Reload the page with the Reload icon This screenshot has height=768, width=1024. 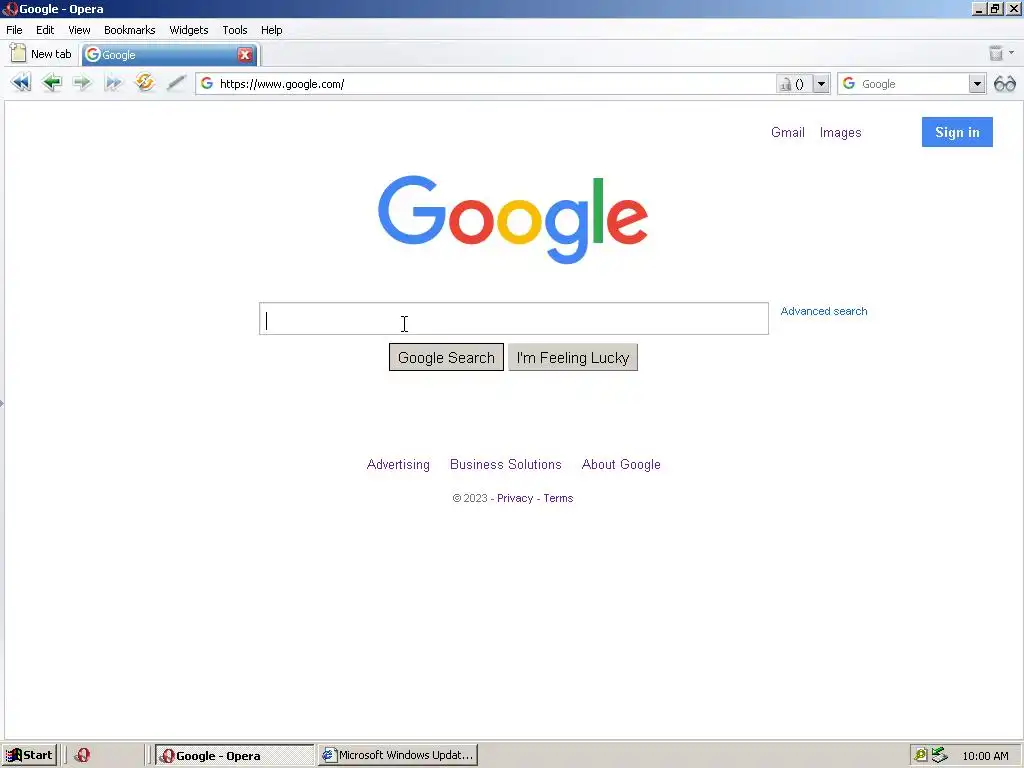[144, 82]
